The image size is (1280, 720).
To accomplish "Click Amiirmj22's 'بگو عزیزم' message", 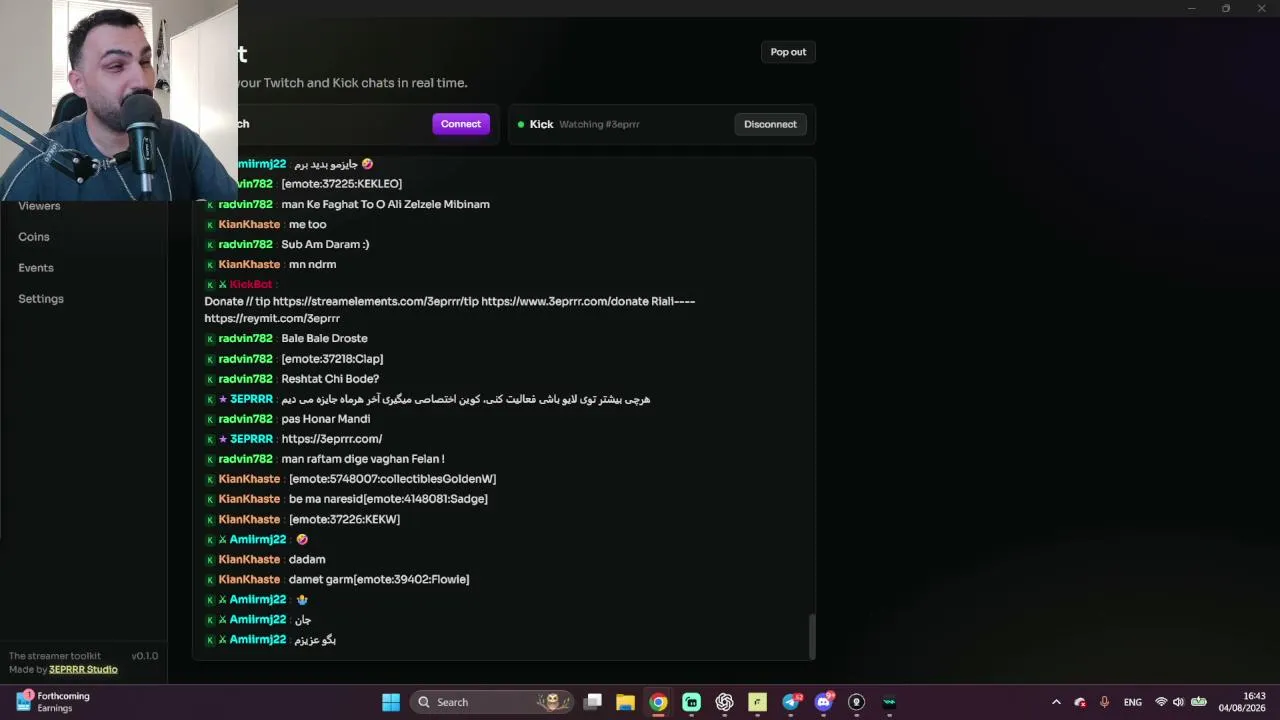I will tap(315, 640).
